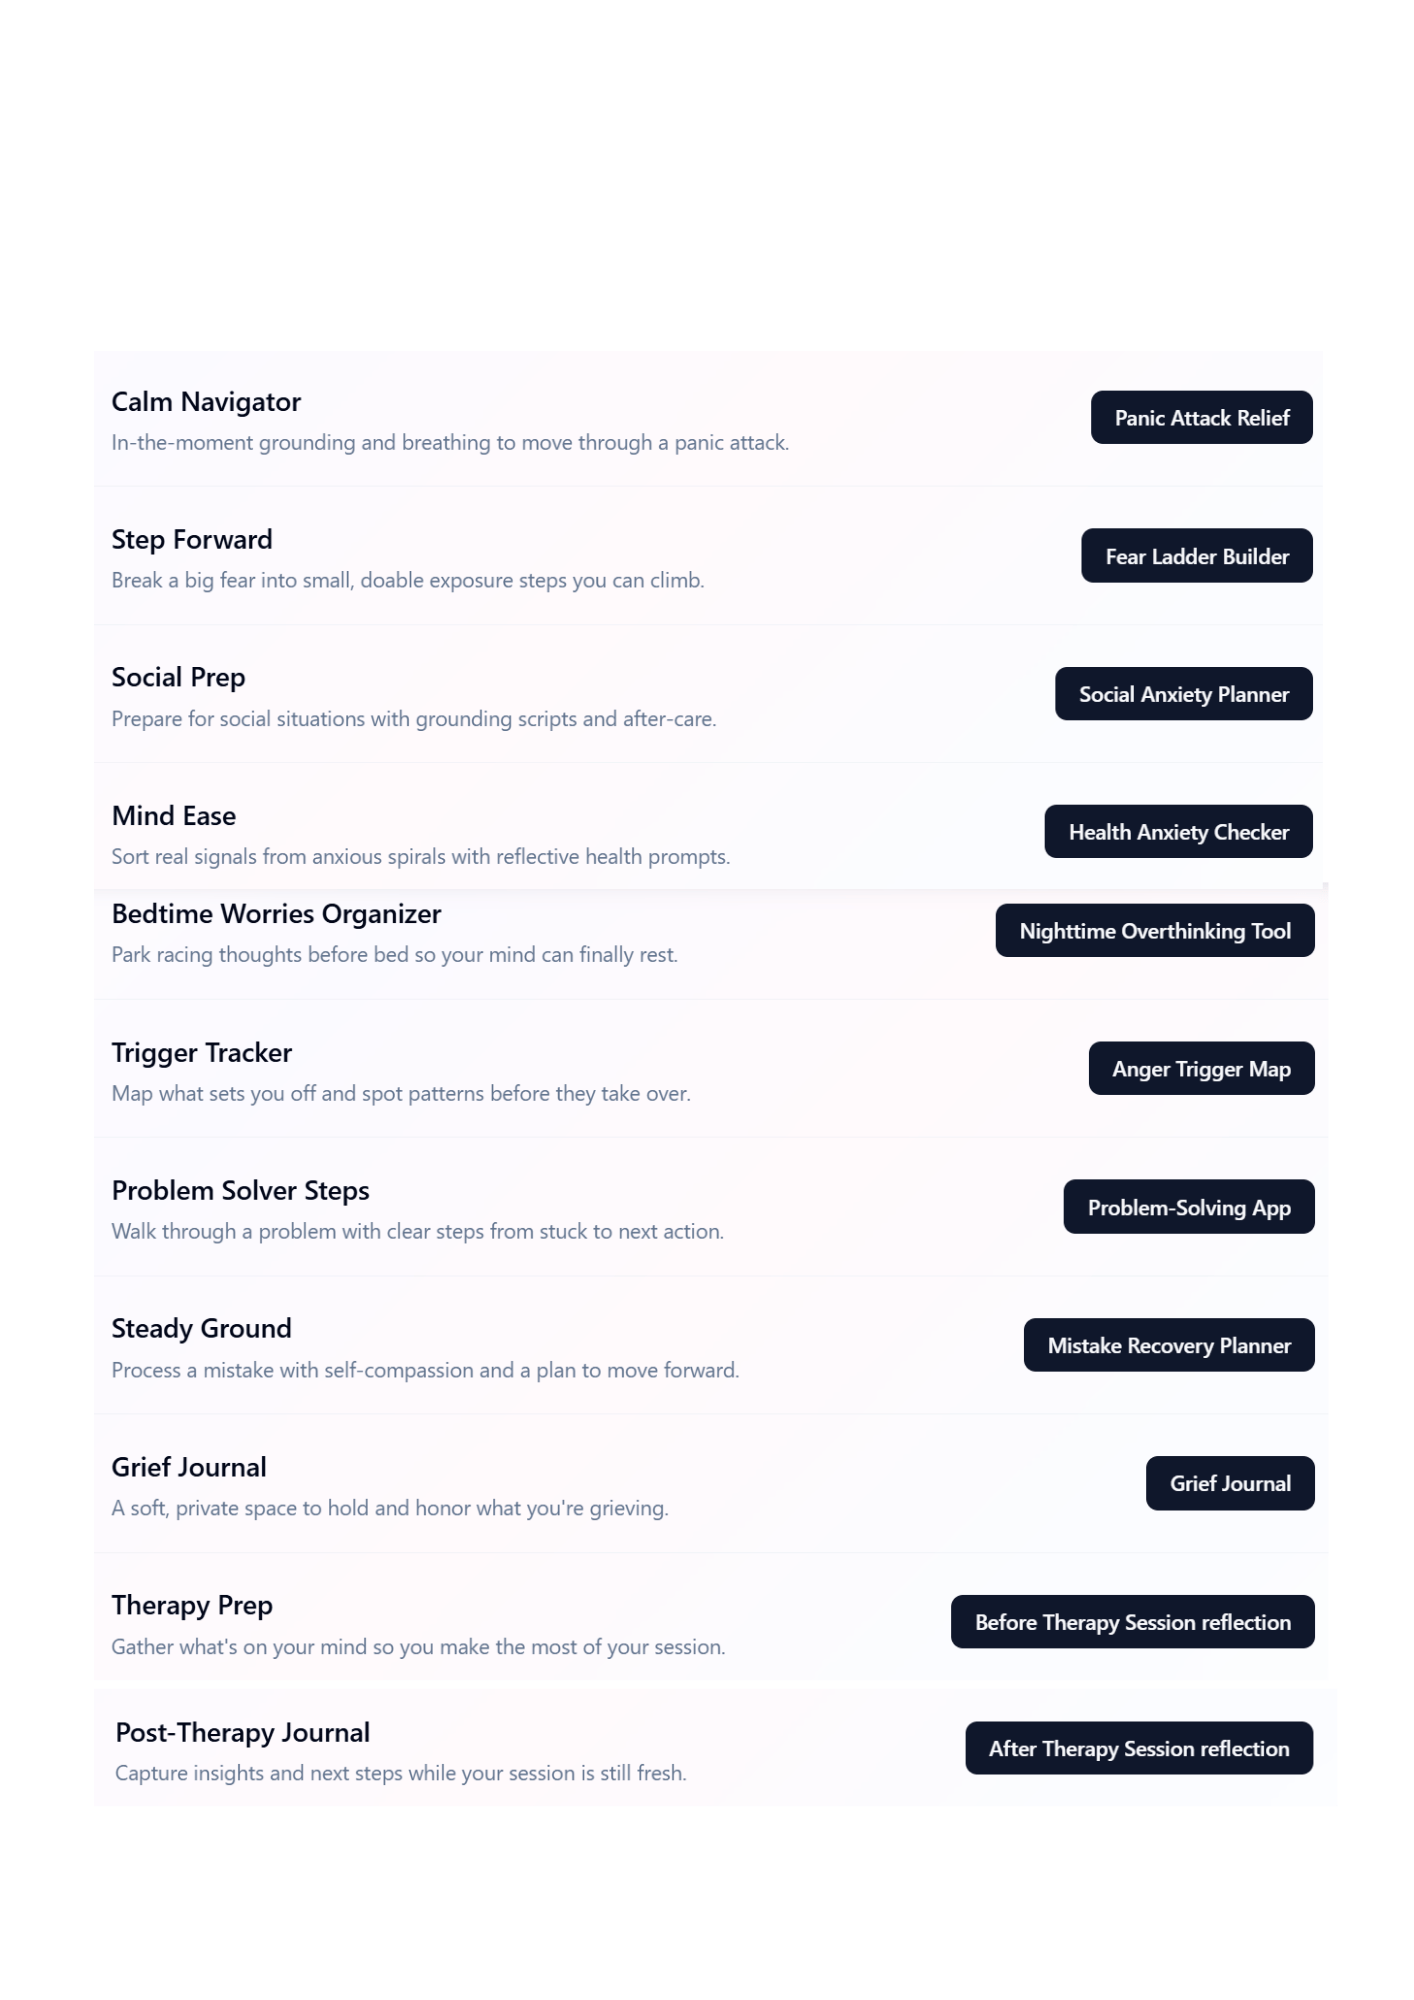The image size is (1414, 2000).
Task: Select the Trigger Tracker title
Action: tap(202, 1053)
